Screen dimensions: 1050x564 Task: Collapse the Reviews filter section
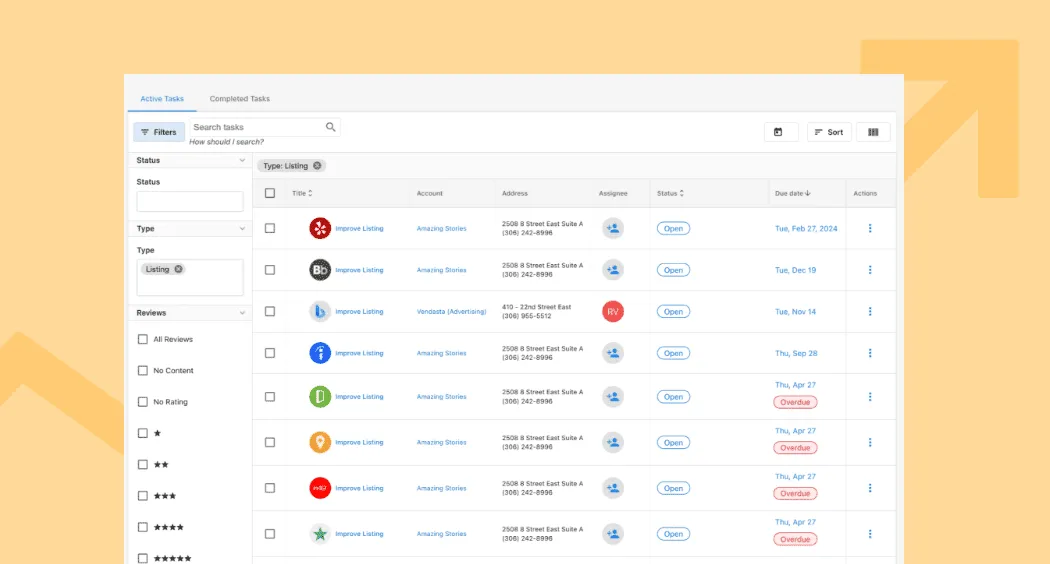click(242, 313)
